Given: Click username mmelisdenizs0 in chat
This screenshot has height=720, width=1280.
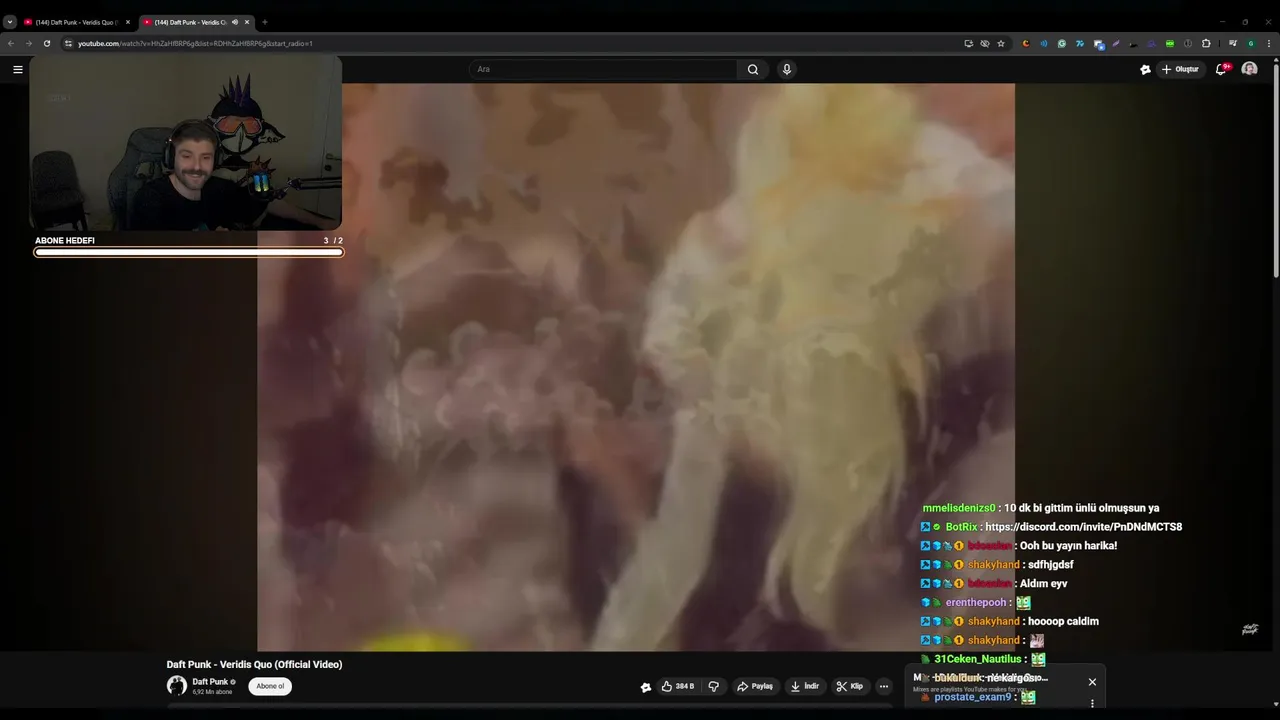Looking at the screenshot, I should [x=959, y=508].
